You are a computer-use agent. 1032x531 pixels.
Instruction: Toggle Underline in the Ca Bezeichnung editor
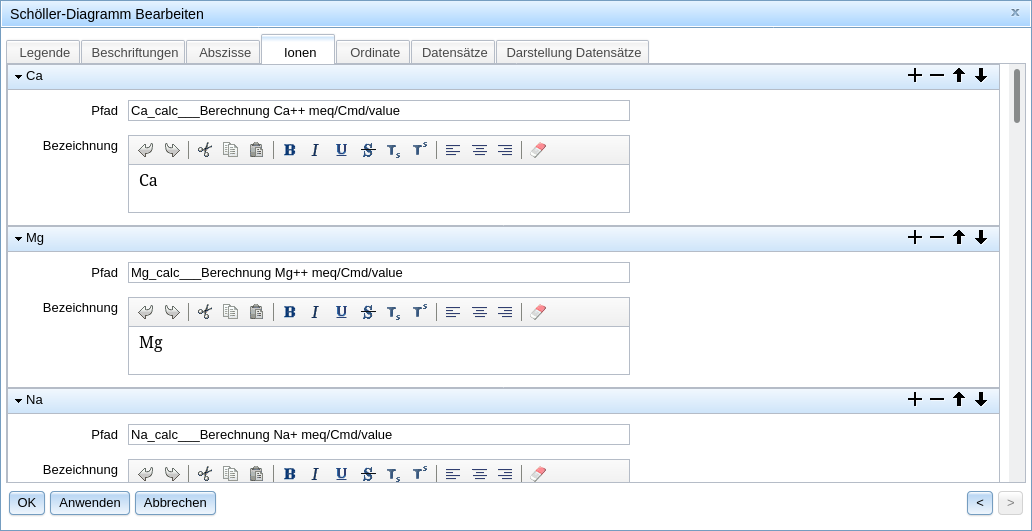(341, 150)
